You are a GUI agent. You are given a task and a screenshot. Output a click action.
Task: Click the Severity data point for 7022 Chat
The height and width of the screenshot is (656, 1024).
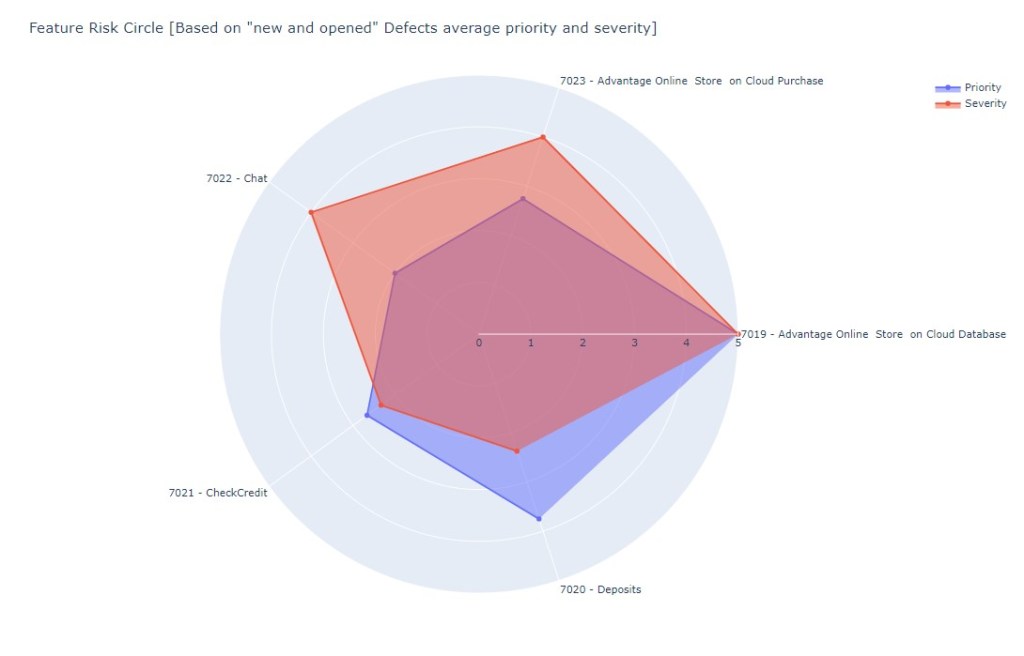tap(312, 212)
